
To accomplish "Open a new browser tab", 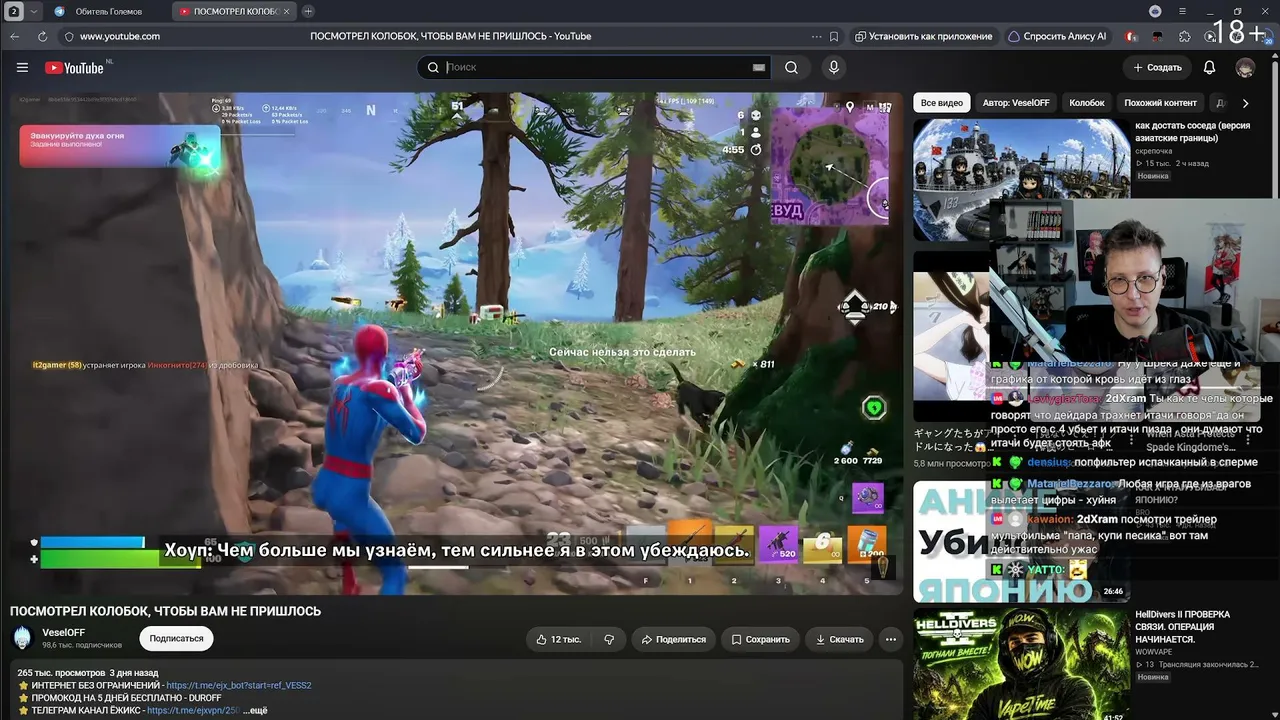I will tap(308, 11).
